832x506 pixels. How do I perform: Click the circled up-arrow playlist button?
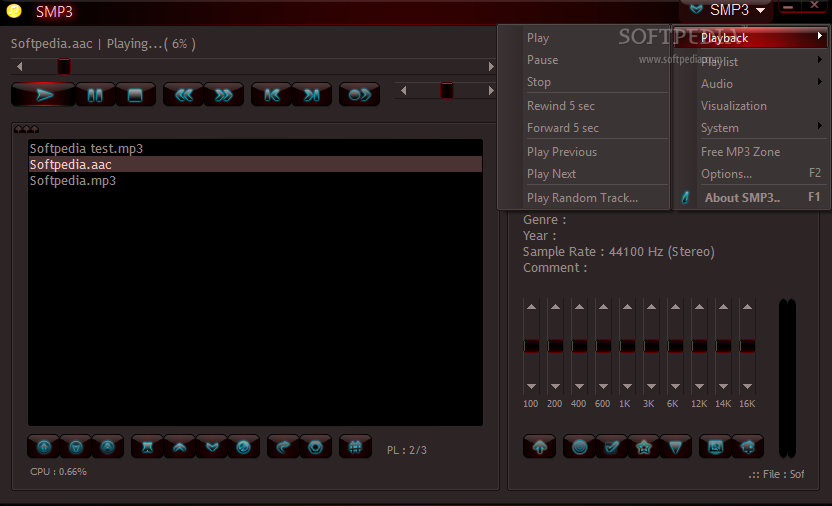point(108,447)
